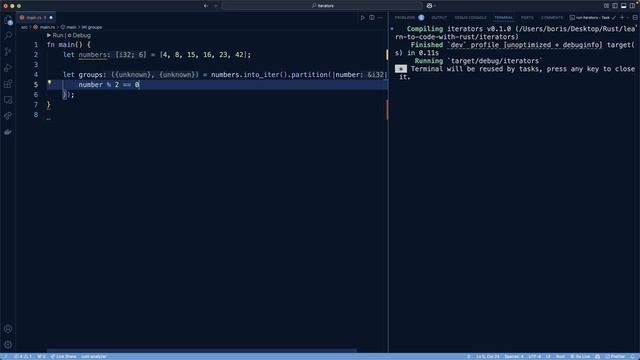Open the Manage gear in activity bar
The image size is (640, 360).
coord(8,344)
